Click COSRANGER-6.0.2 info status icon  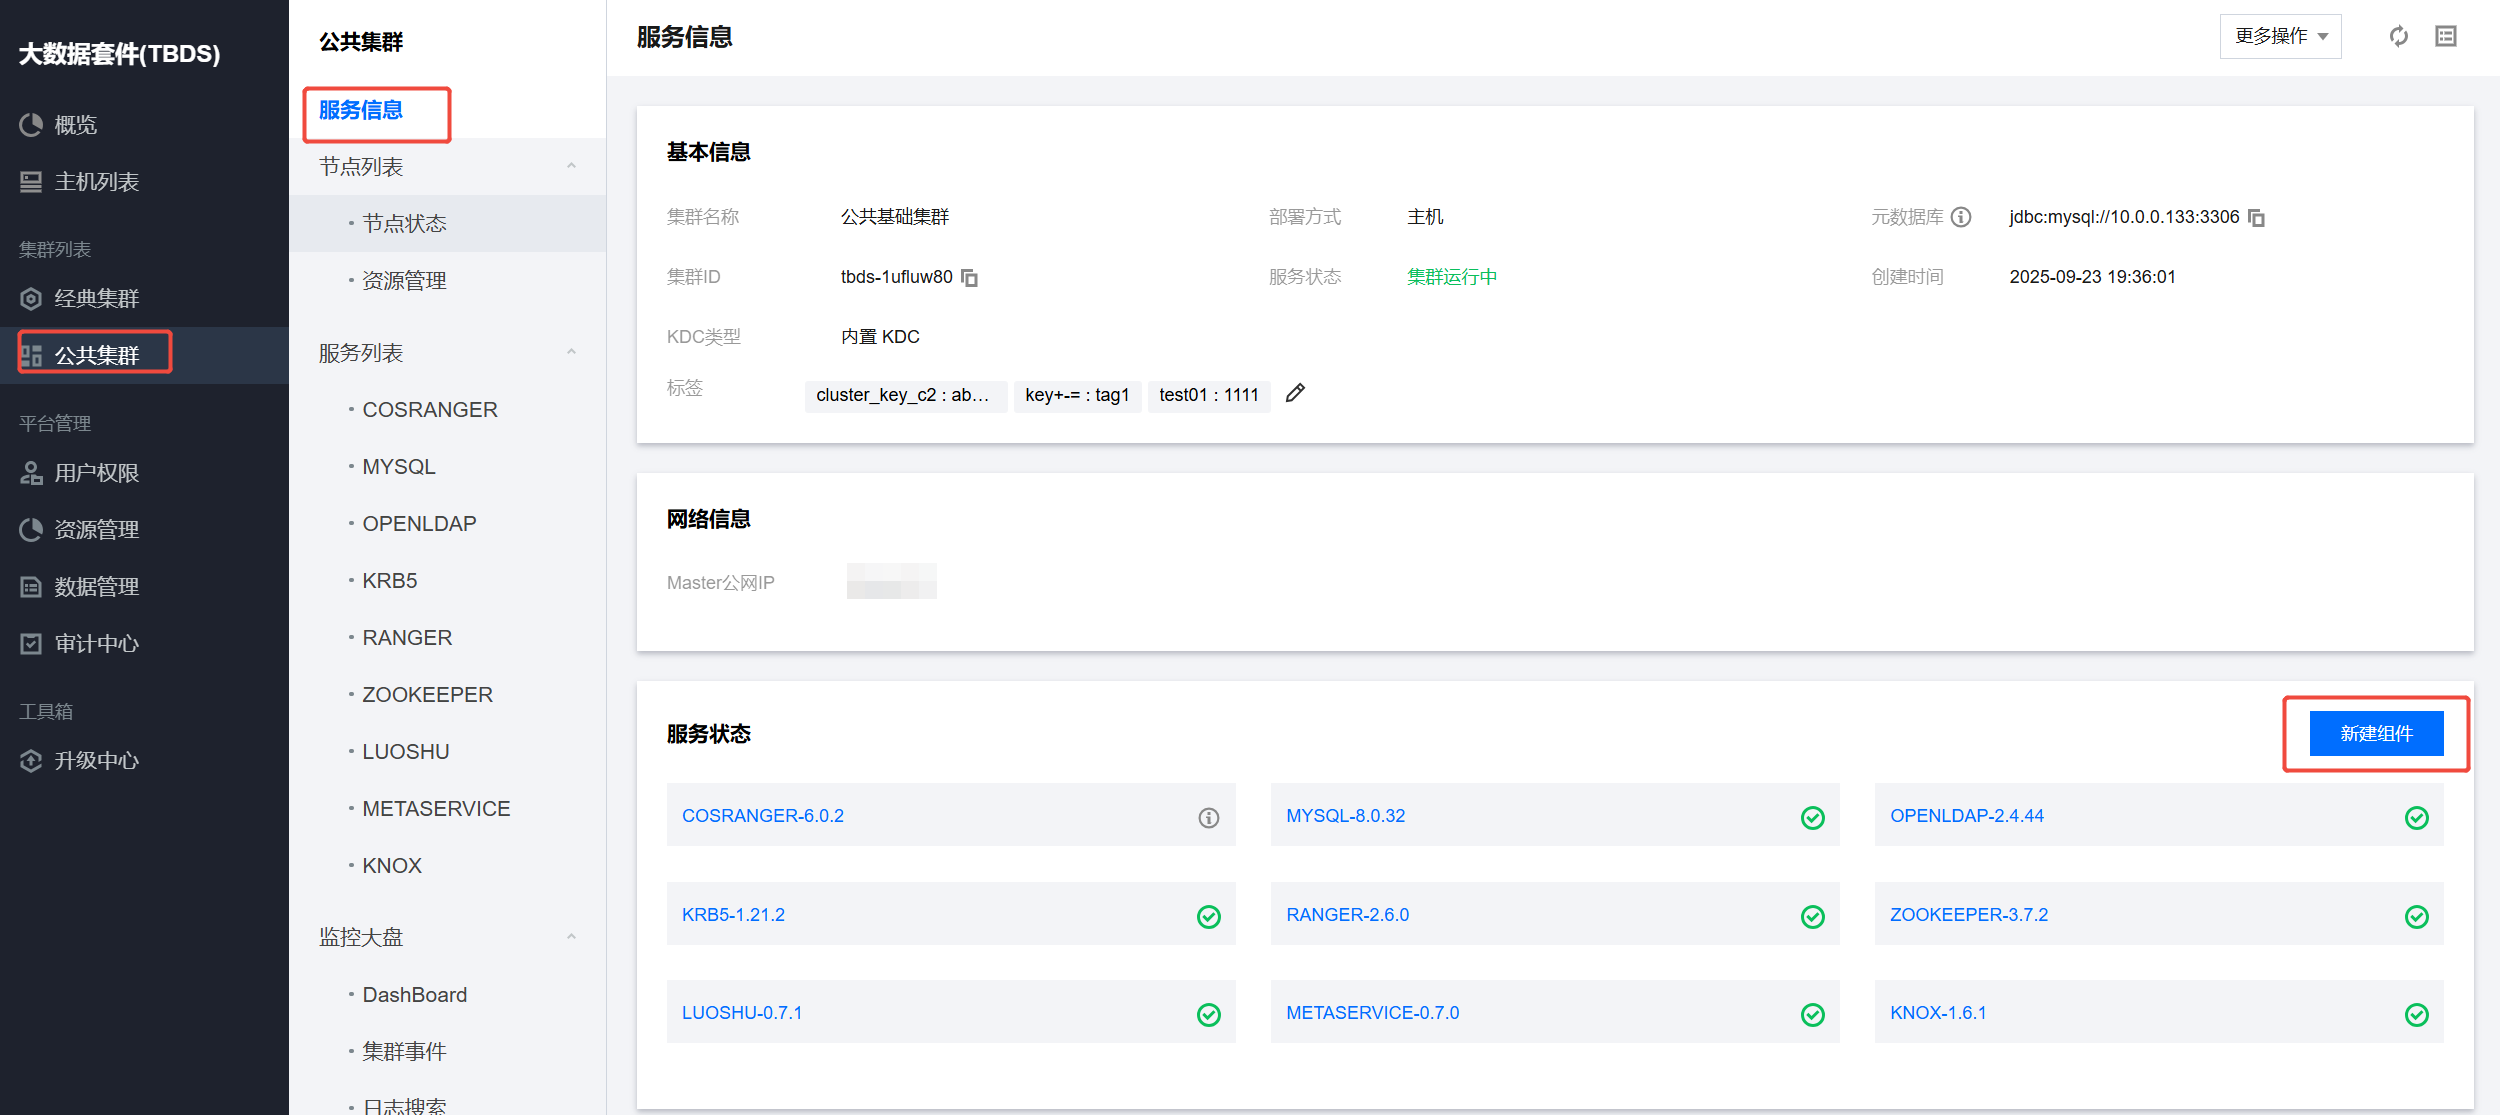(x=1208, y=818)
